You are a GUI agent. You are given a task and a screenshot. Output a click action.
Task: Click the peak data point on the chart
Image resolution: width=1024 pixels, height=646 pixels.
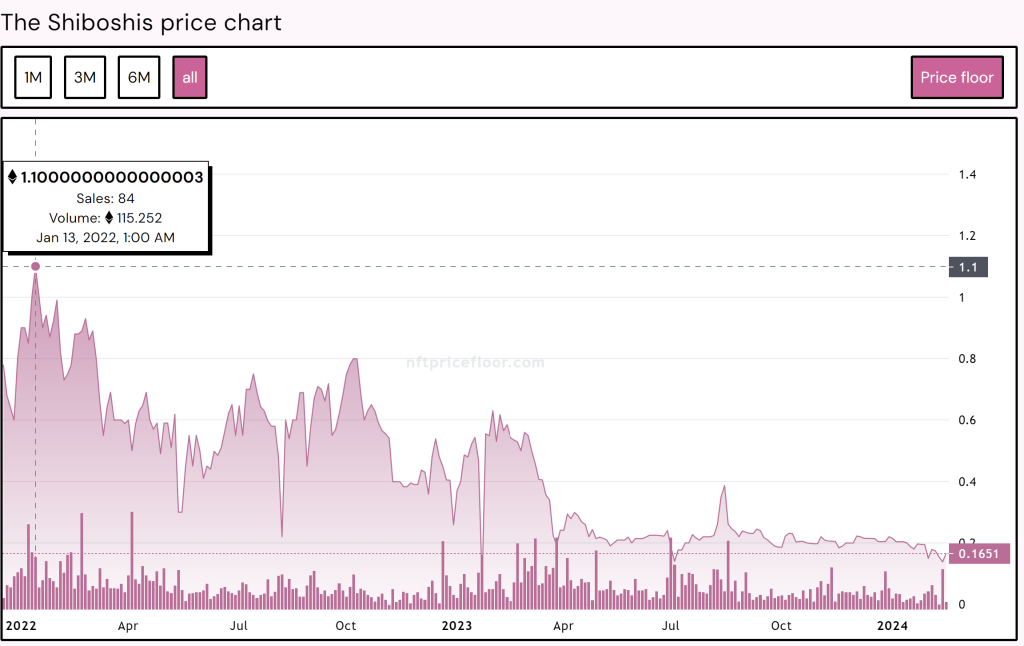(36, 267)
